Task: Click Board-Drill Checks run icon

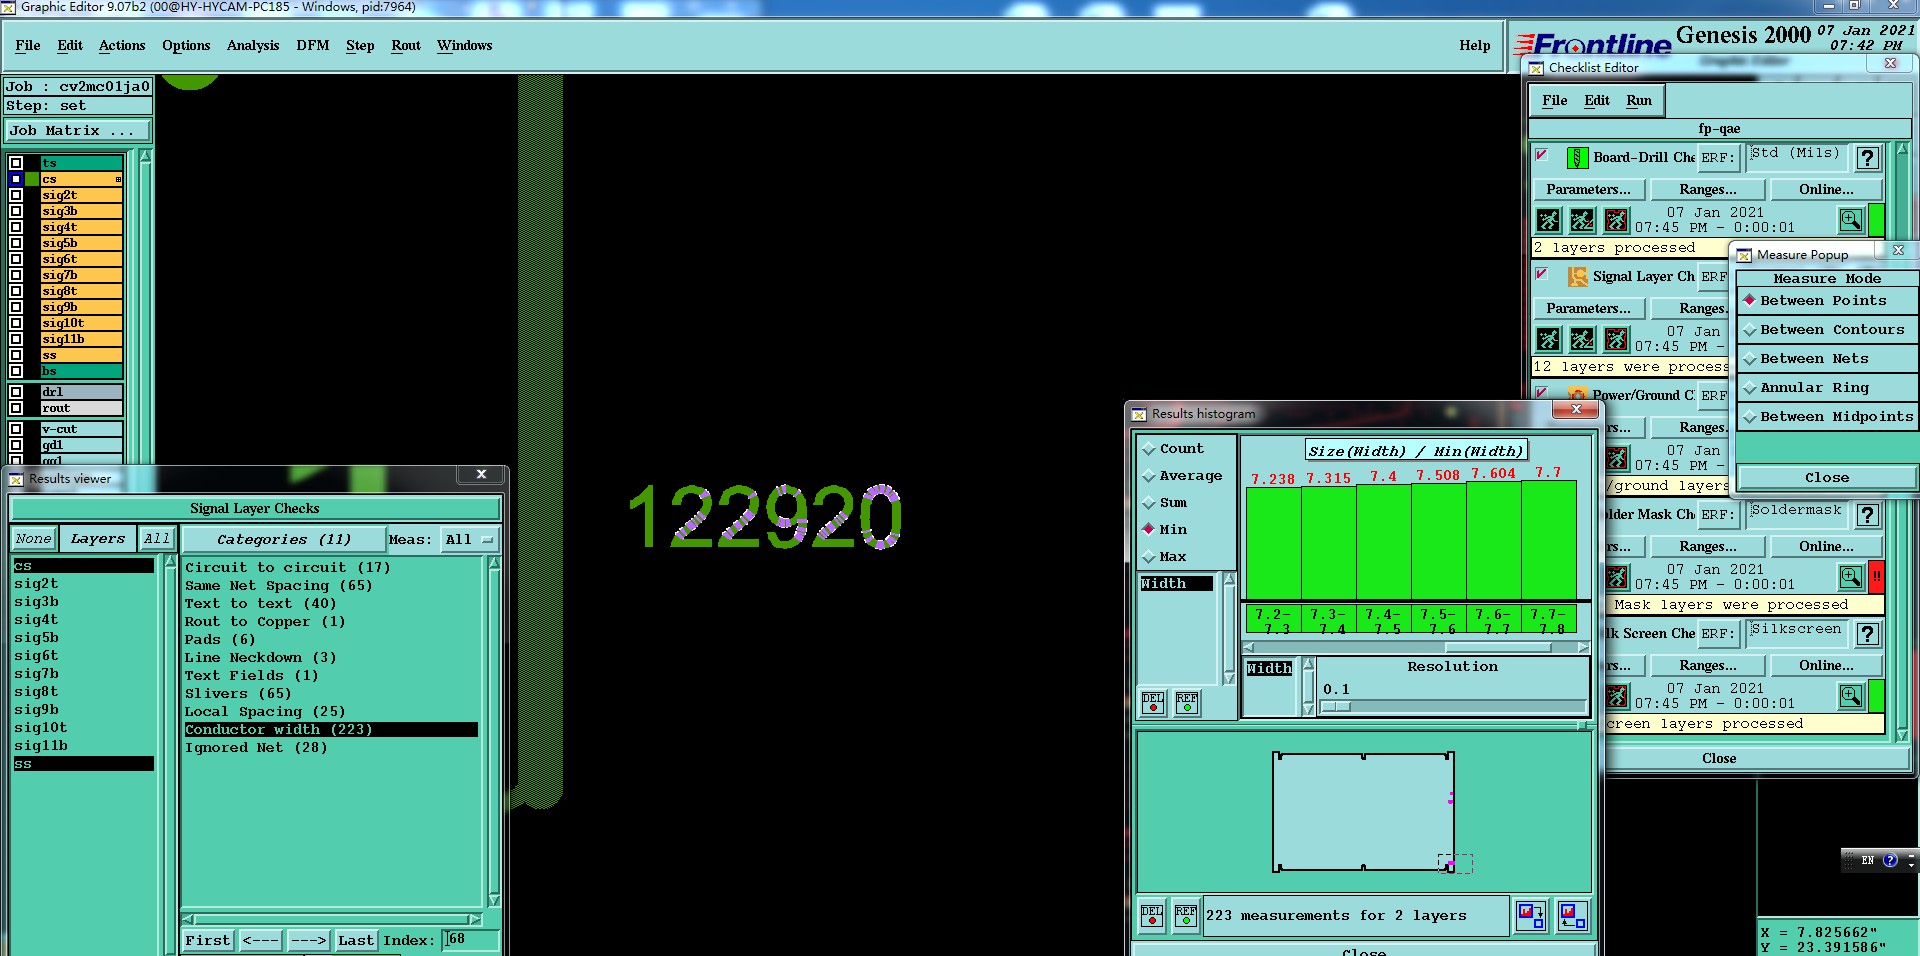Action: click(1548, 220)
